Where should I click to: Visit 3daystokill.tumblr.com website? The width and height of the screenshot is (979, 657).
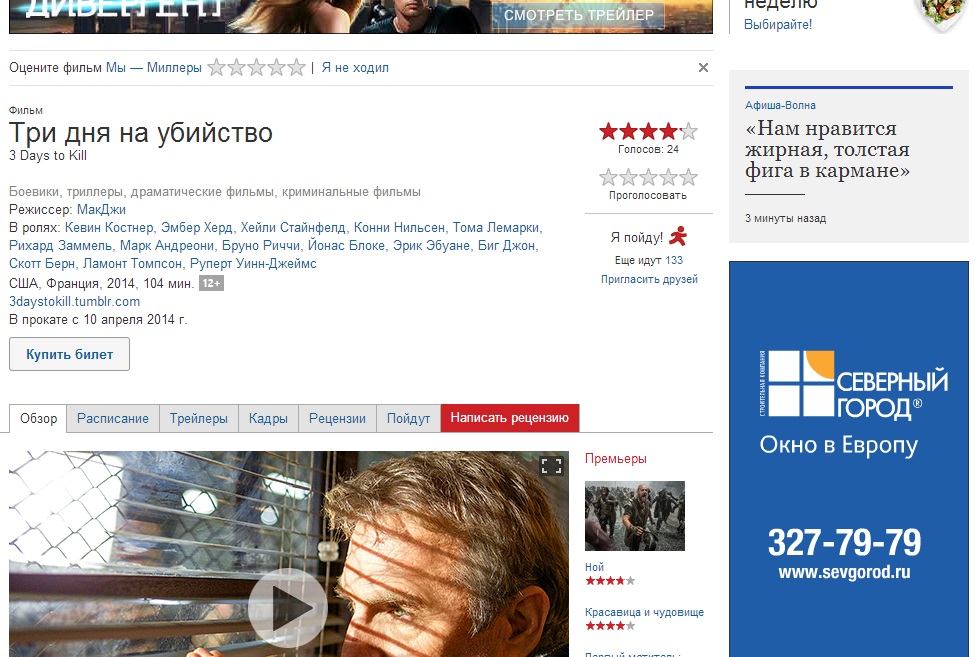click(x=74, y=301)
